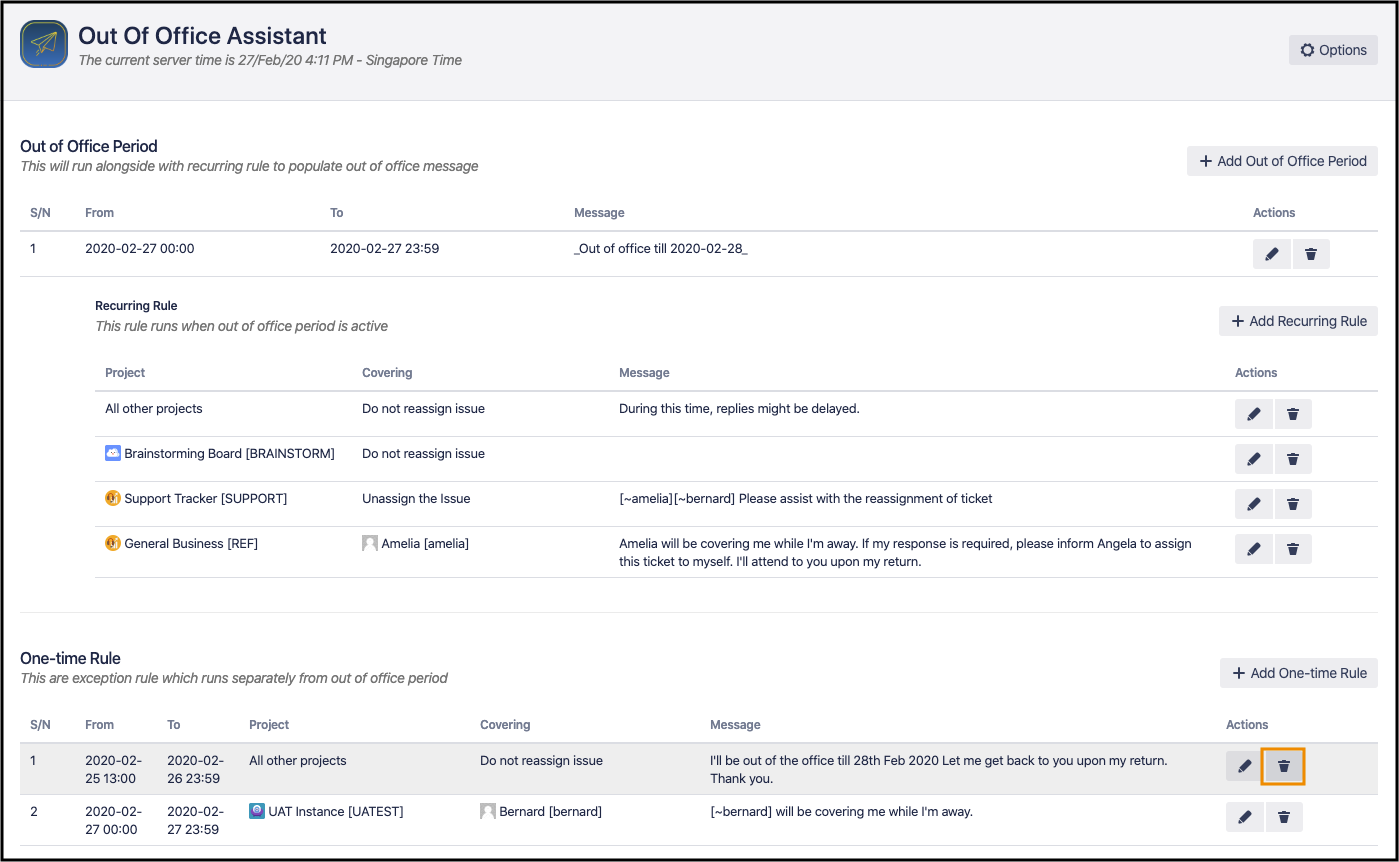Edit the 'All other projects' recurring rule
Screen dimensions: 1399x862
tap(1253, 414)
